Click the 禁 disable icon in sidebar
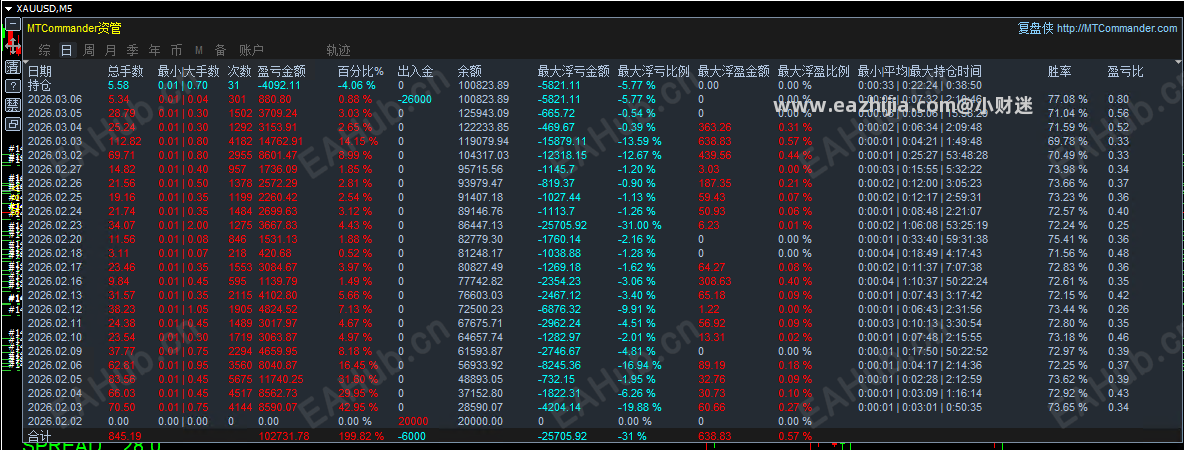 [13, 104]
